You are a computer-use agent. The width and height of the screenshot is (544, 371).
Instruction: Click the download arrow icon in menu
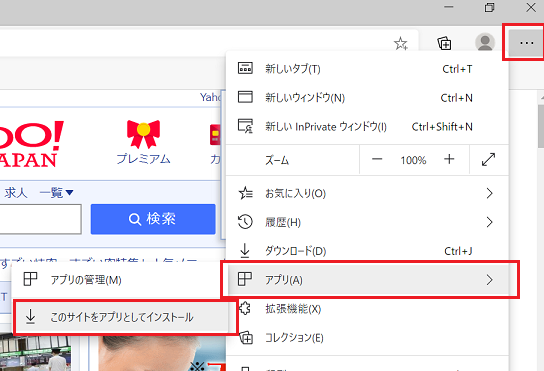(x=245, y=251)
